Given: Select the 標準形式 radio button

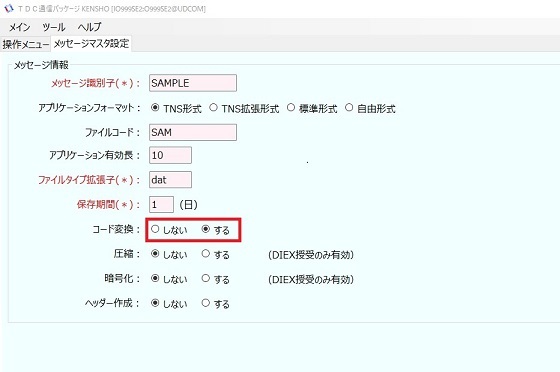Looking at the screenshot, I should (291, 107).
